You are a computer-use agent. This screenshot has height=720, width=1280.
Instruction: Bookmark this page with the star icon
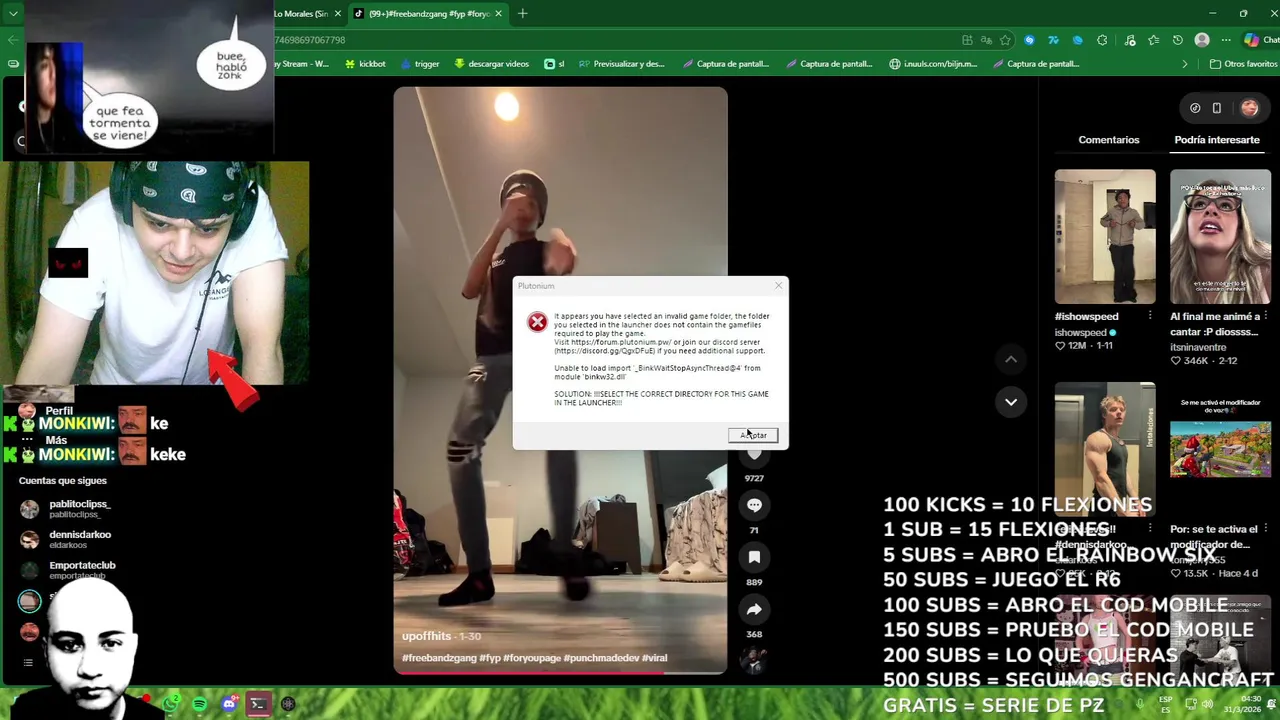tap(1005, 40)
